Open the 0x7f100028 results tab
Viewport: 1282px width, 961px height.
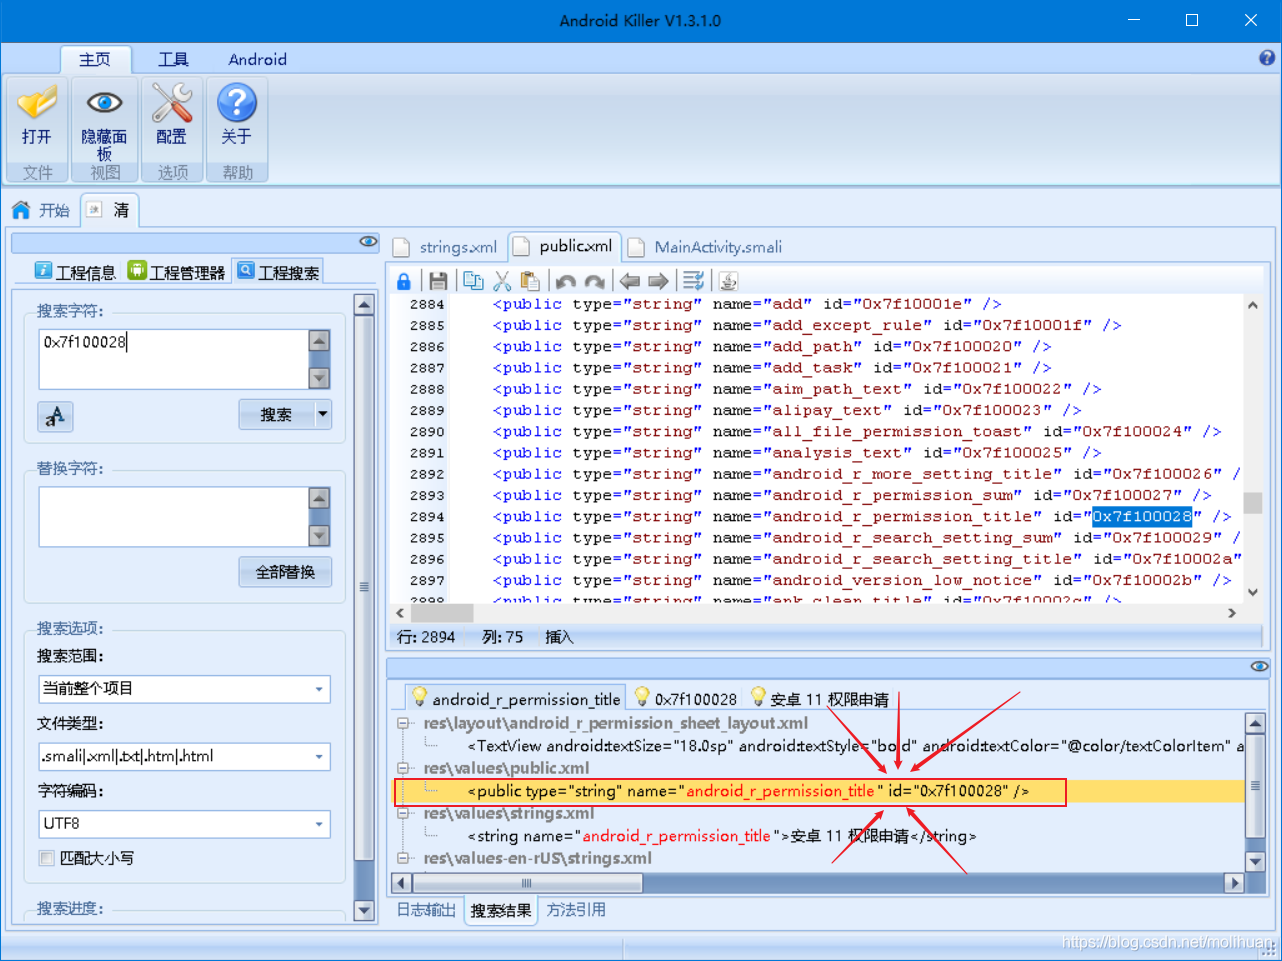pos(686,699)
